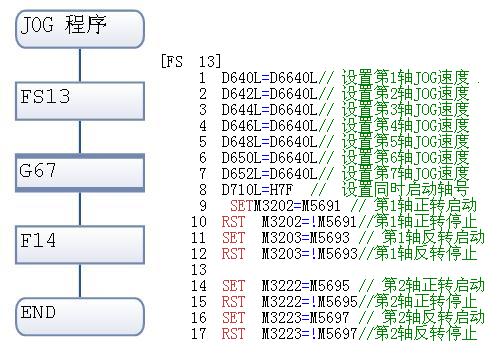
Task: Click the [FS 13] program header
Action: click(191, 61)
